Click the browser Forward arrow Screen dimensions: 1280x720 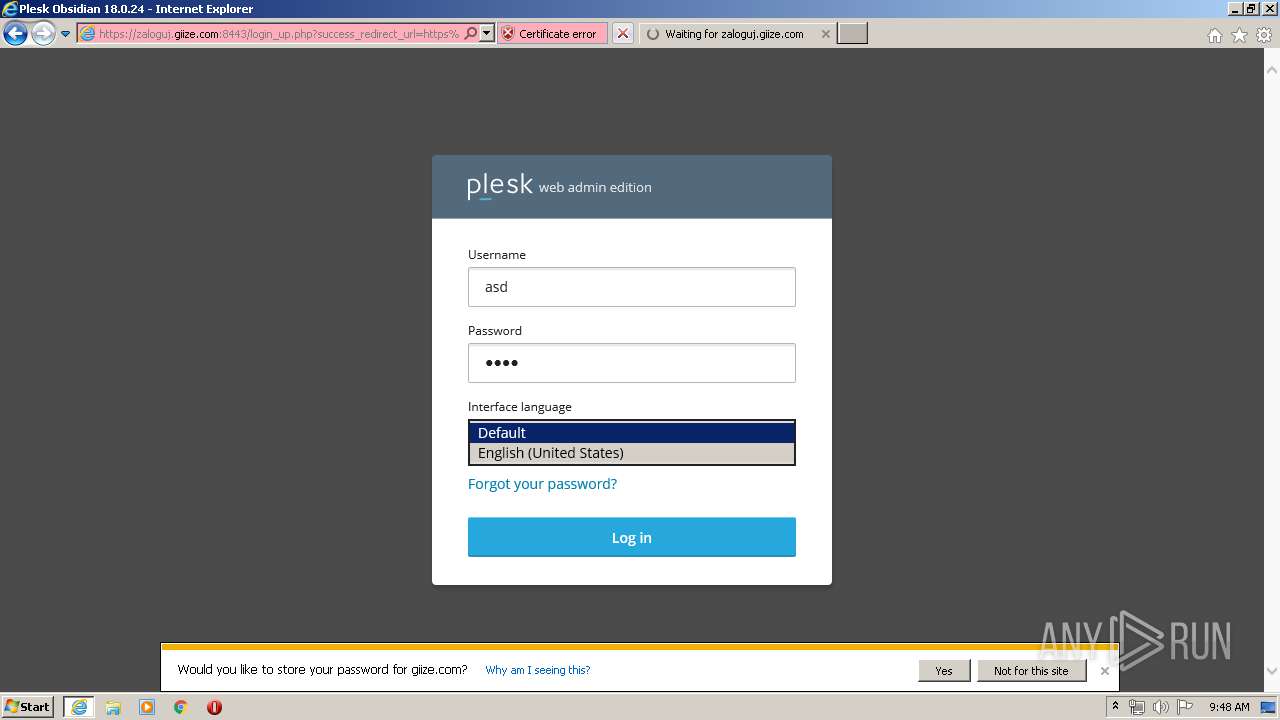(43, 34)
